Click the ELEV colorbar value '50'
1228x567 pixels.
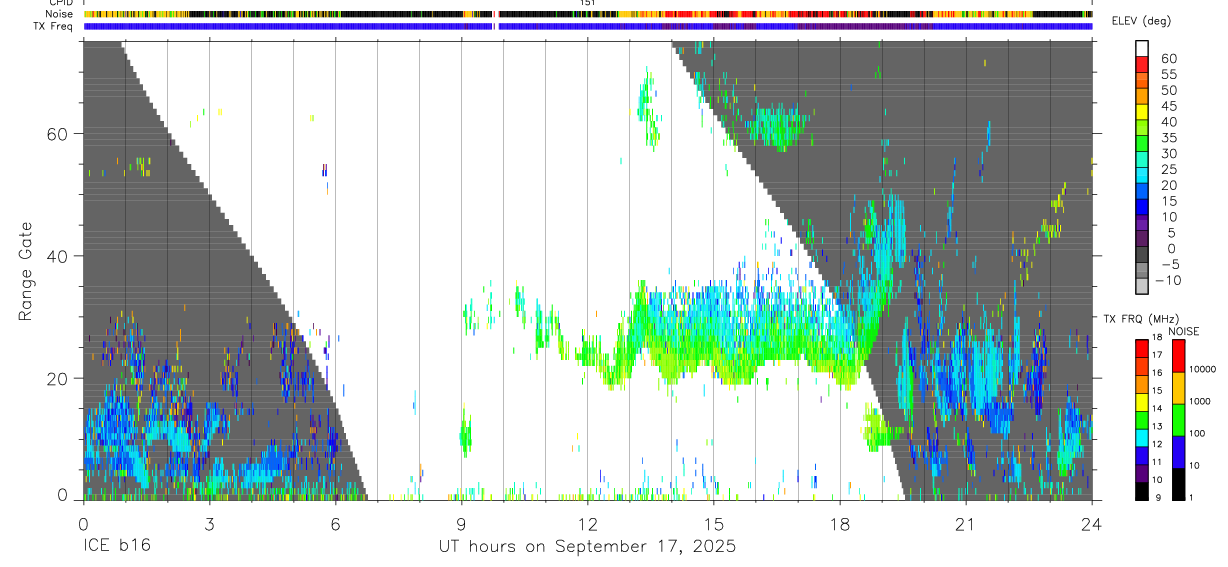coord(1168,91)
